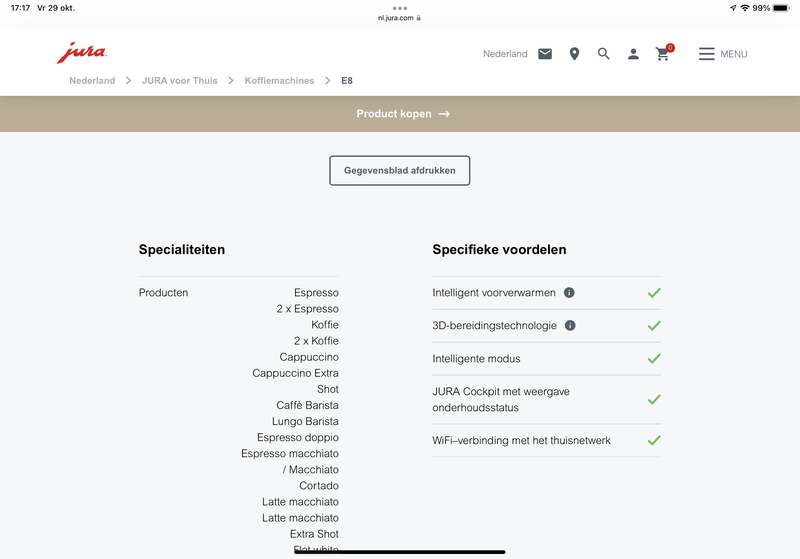
Task: Go to Nederland breadcrumb
Action: click(x=92, y=81)
